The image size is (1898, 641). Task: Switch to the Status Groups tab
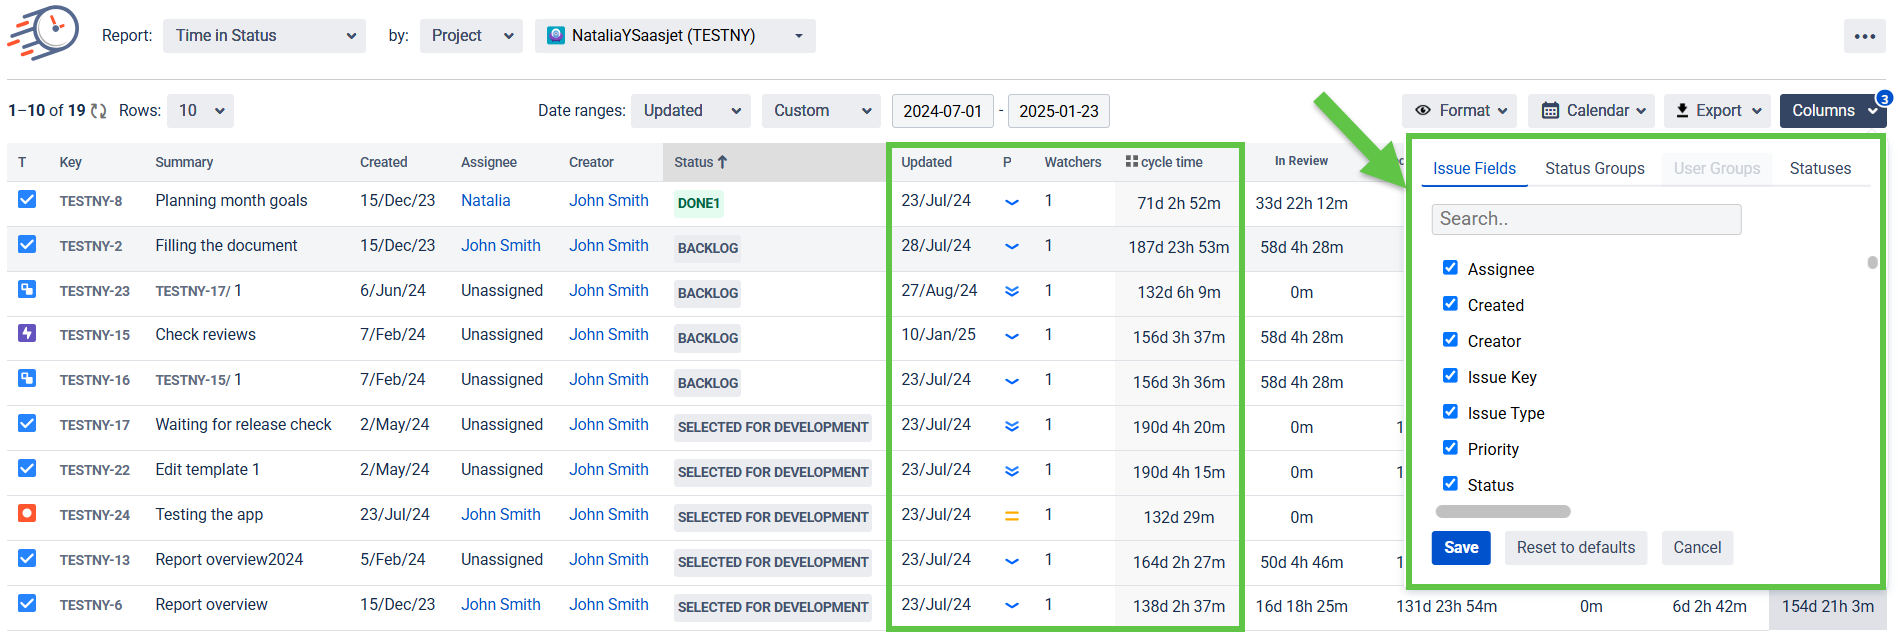pos(1594,168)
